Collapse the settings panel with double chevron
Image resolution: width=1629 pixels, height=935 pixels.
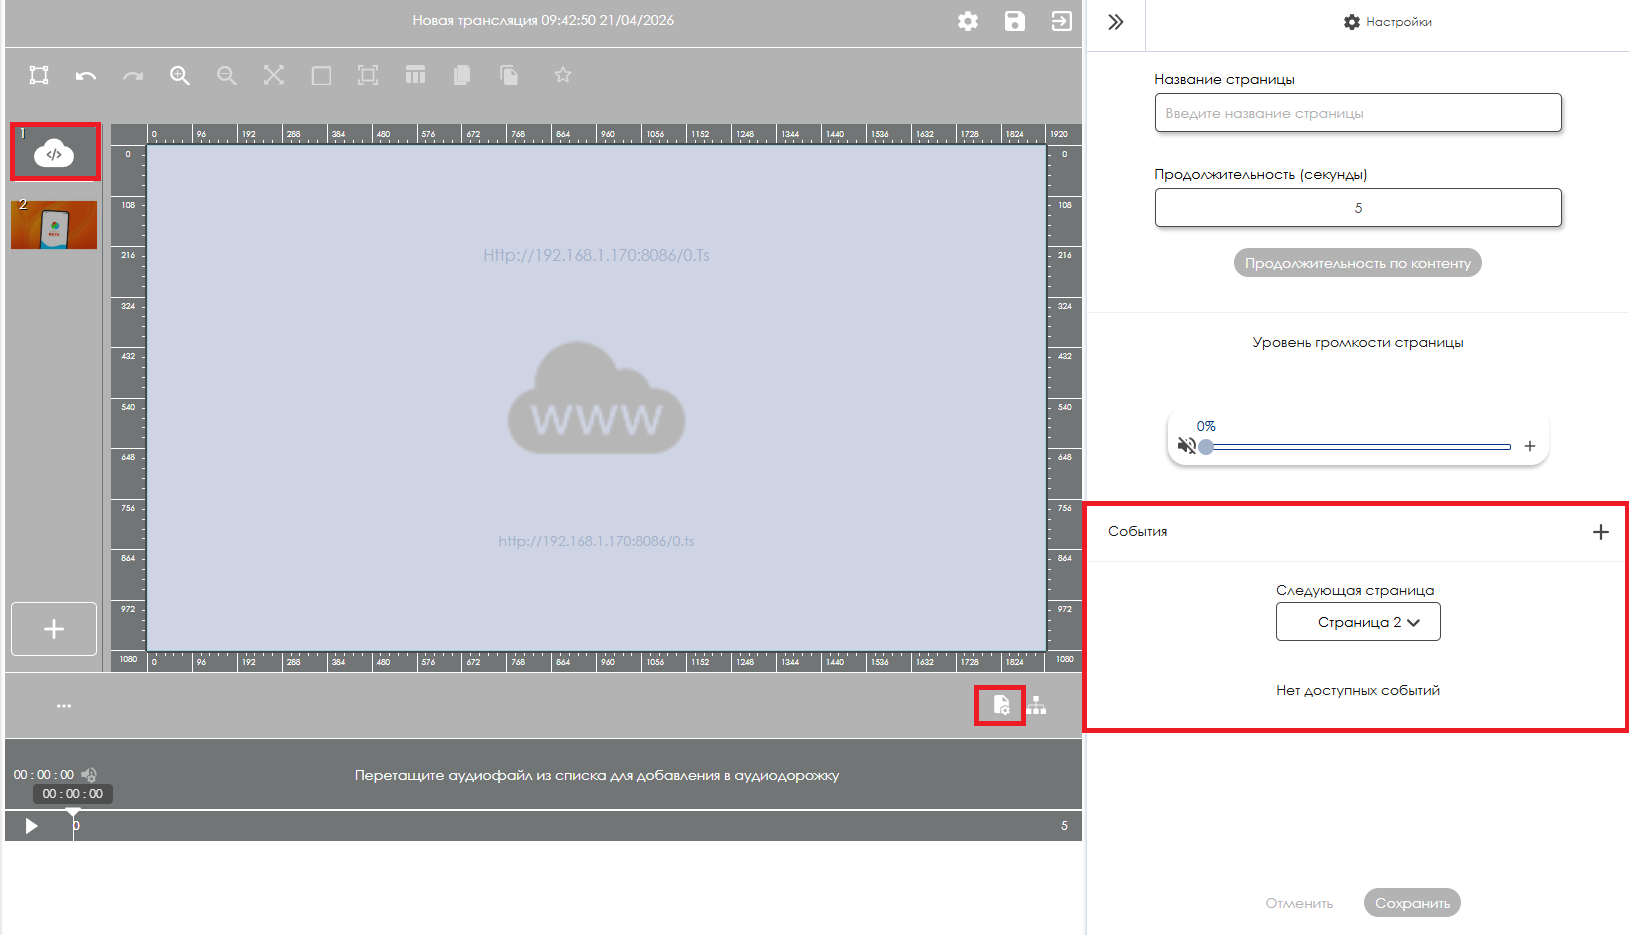1116,22
